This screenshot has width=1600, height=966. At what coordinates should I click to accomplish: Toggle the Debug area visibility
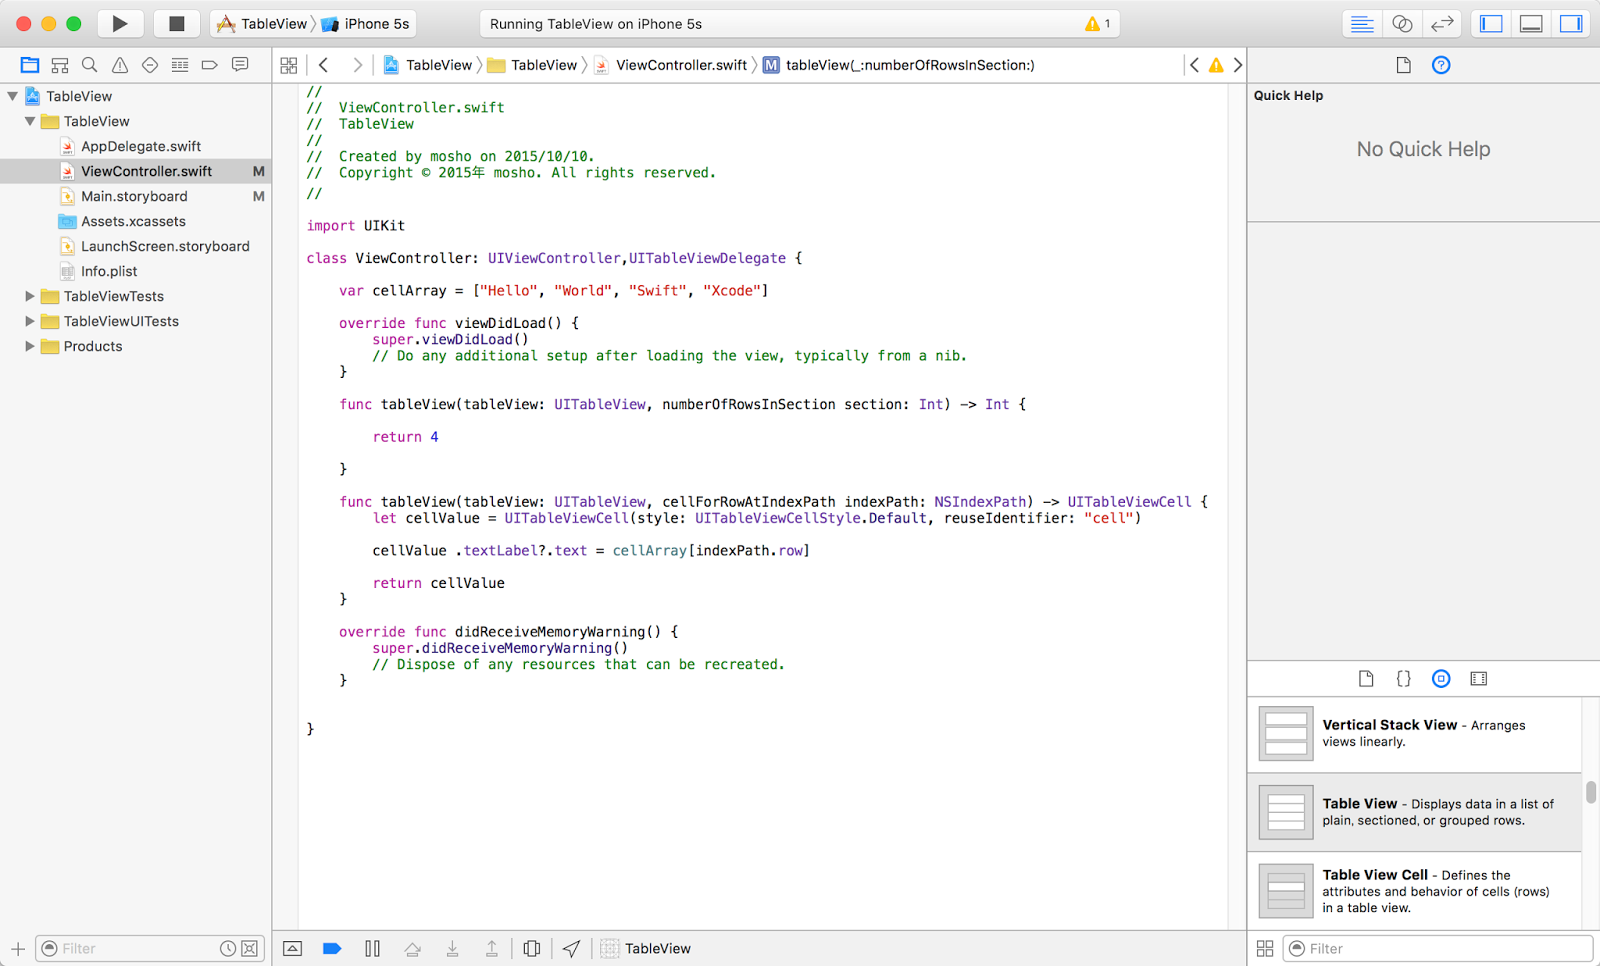(1531, 24)
